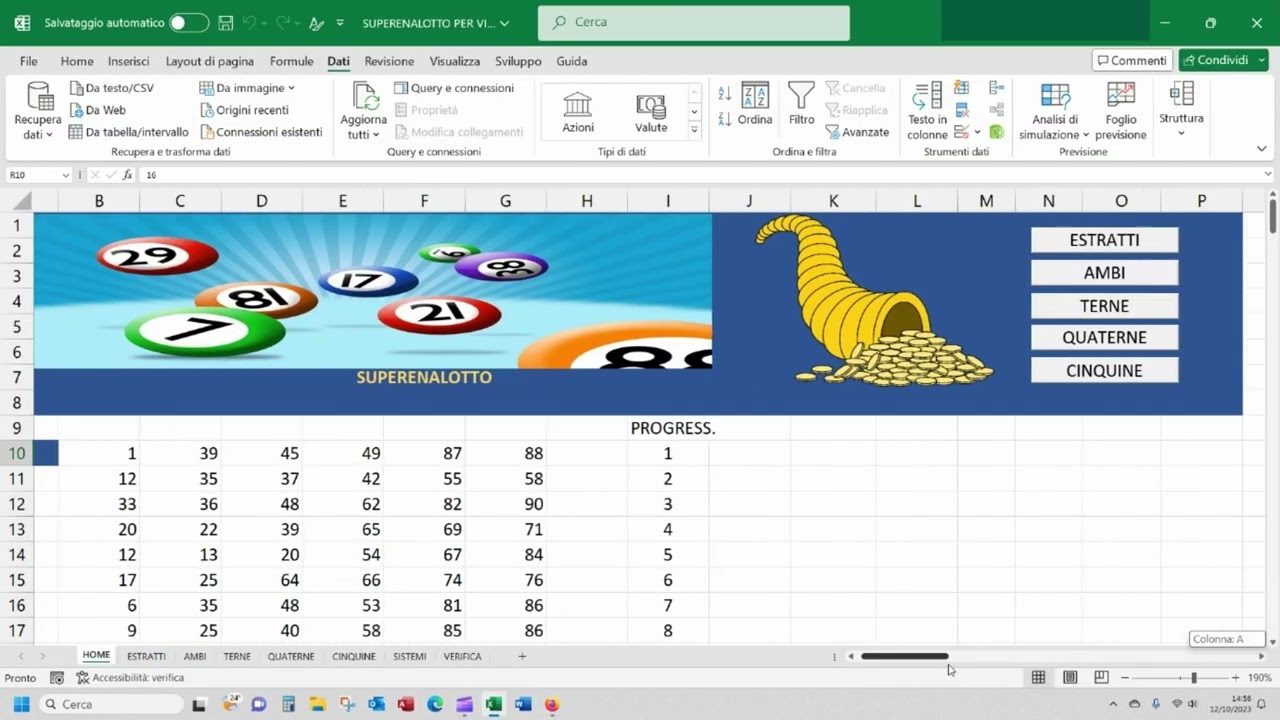The image size is (1280, 720).
Task: Open the Ordina sort dialog
Action: click(x=755, y=104)
